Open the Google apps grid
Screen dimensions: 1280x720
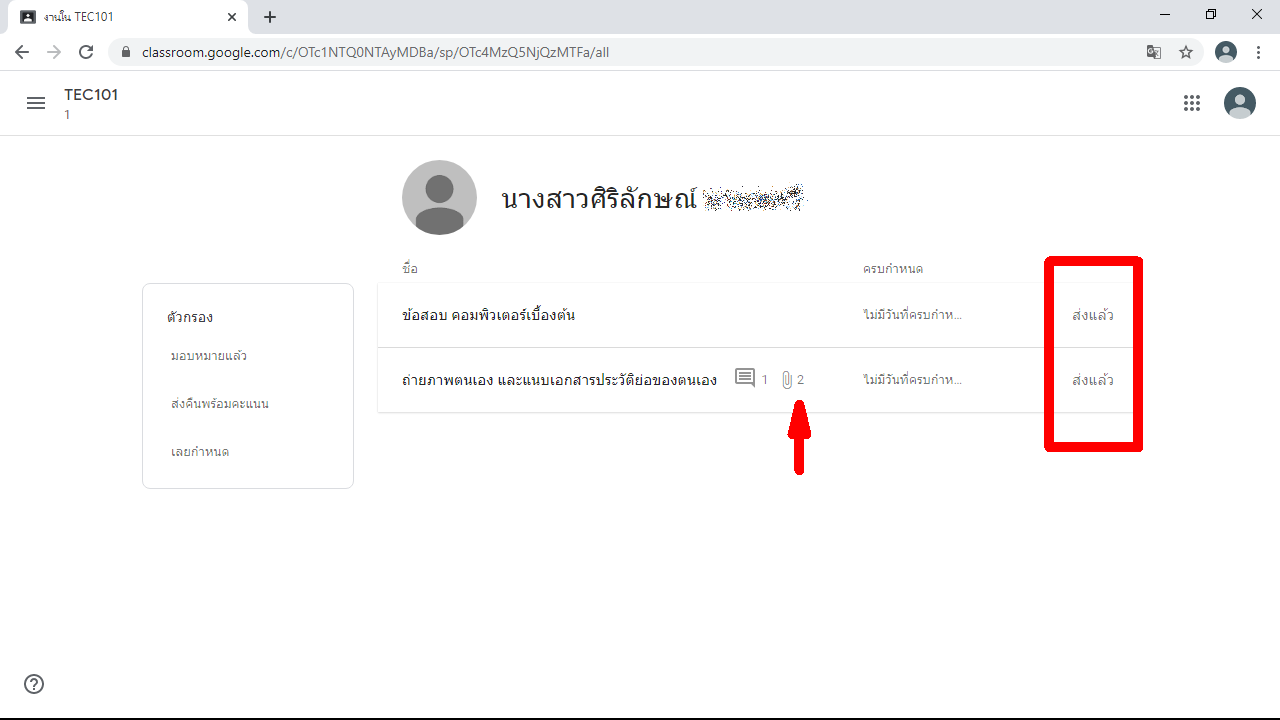(1191, 103)
